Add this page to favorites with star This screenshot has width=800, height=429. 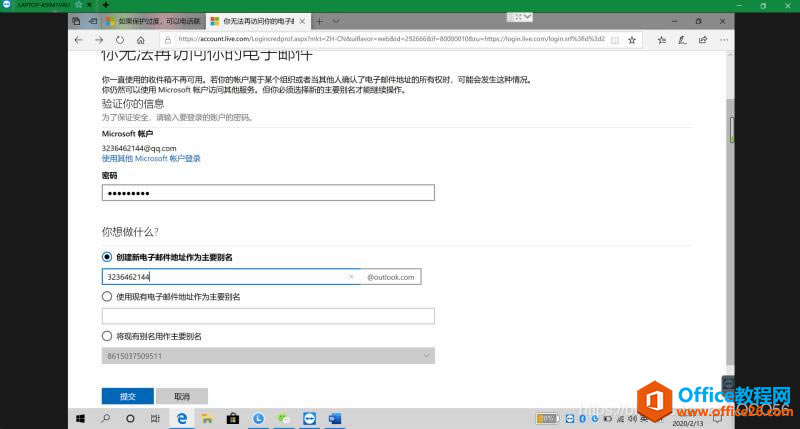point(632,40)
